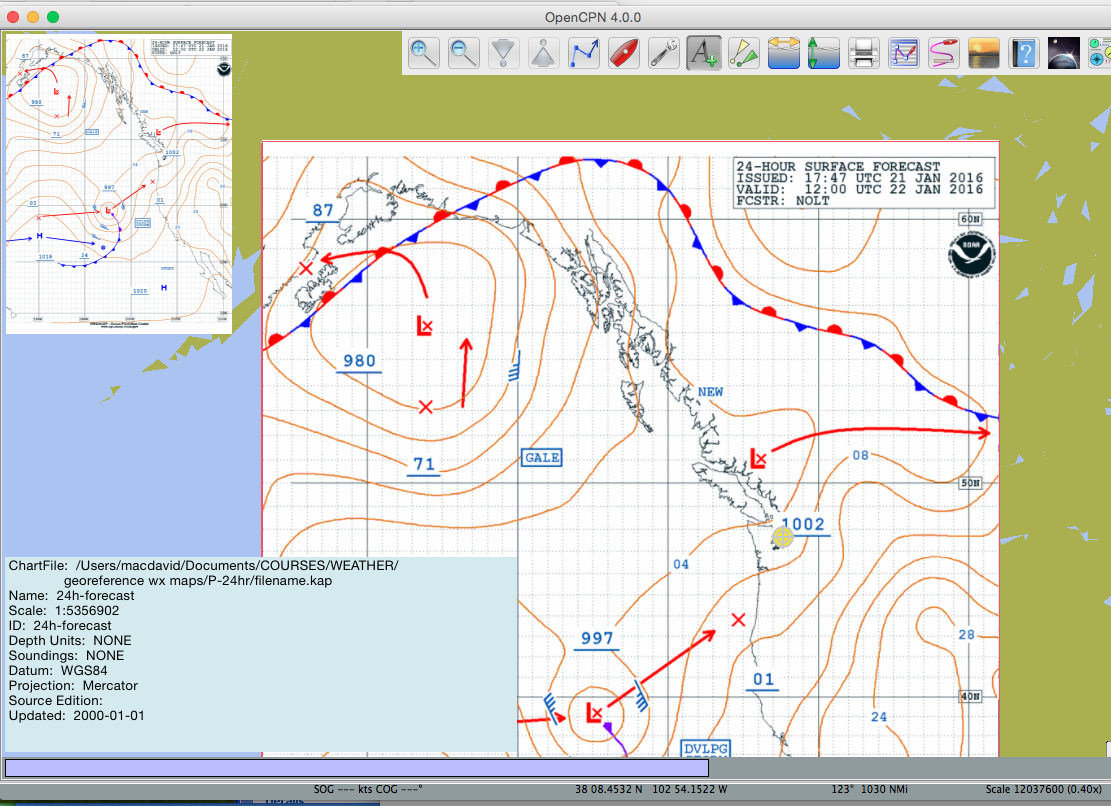The image size is (1111, 806).
Task: Toggle the track recording icon (pink path)
Action: click(x=944, y=53)
